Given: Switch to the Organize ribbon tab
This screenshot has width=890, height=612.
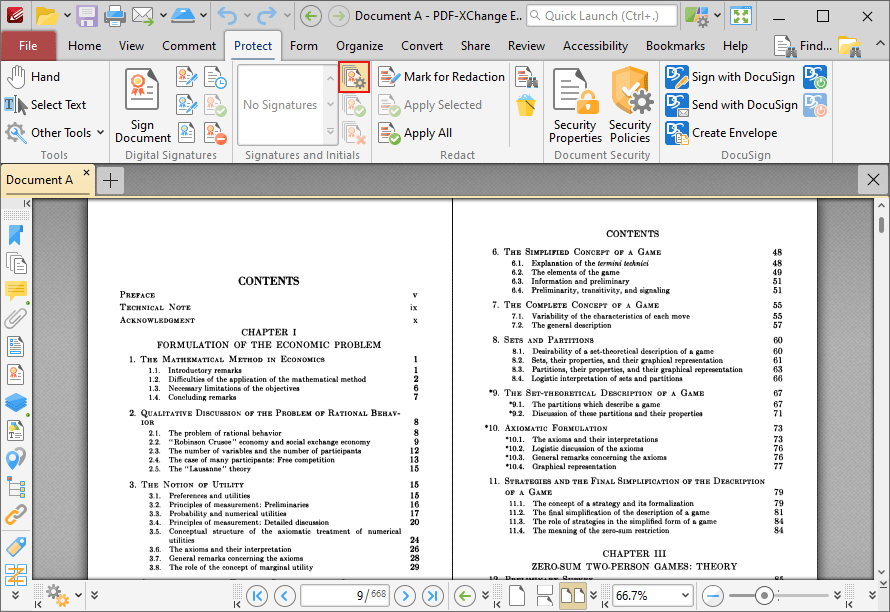Looking at the screenshot, I should [359, 46].
